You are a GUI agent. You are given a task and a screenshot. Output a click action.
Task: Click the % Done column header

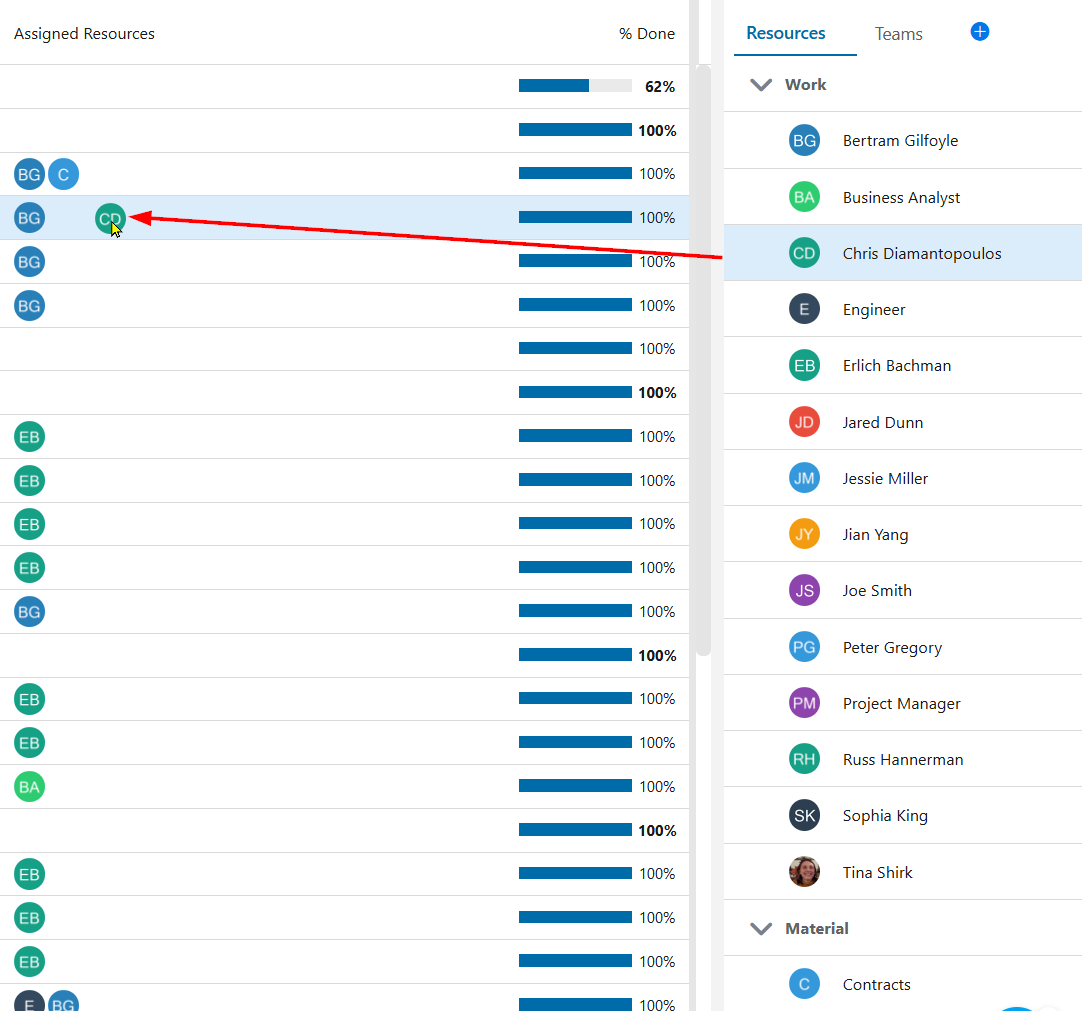pyautogui.click(x=647, y=34)
